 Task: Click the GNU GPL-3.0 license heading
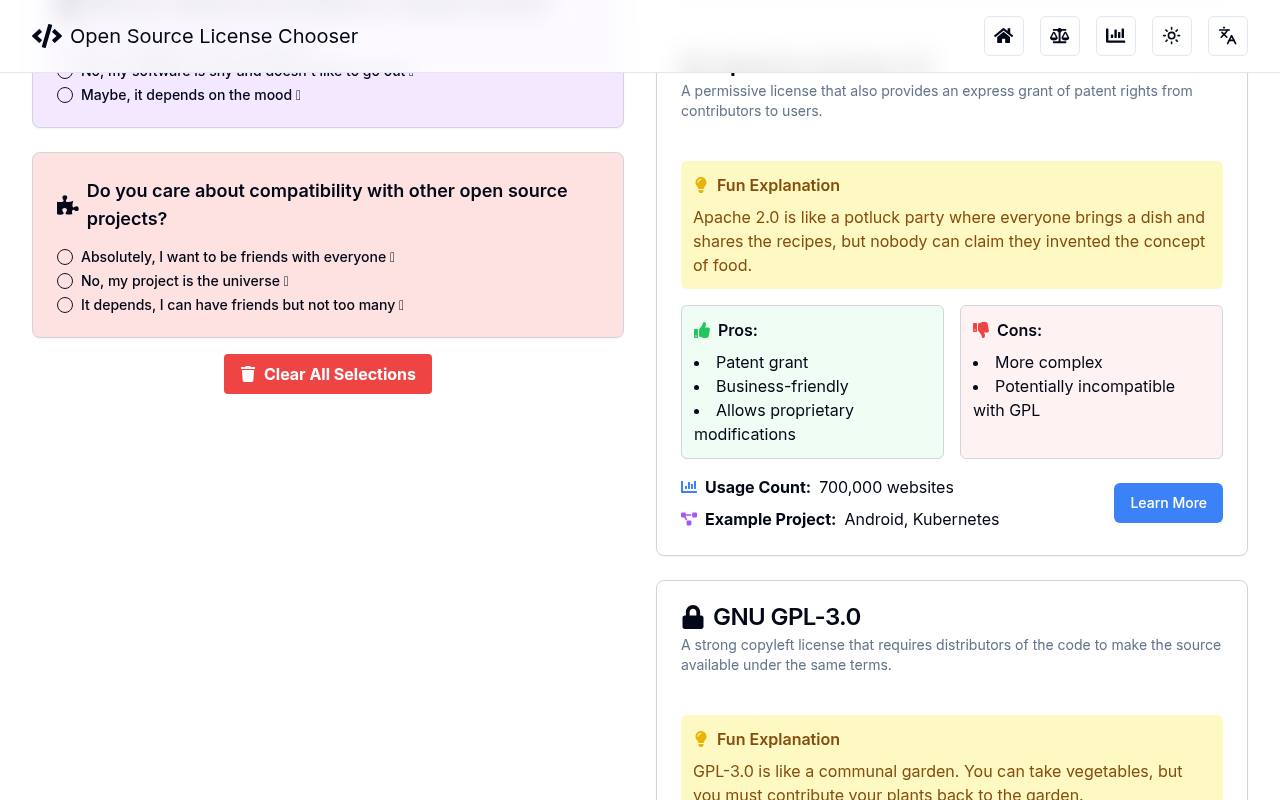786,616
